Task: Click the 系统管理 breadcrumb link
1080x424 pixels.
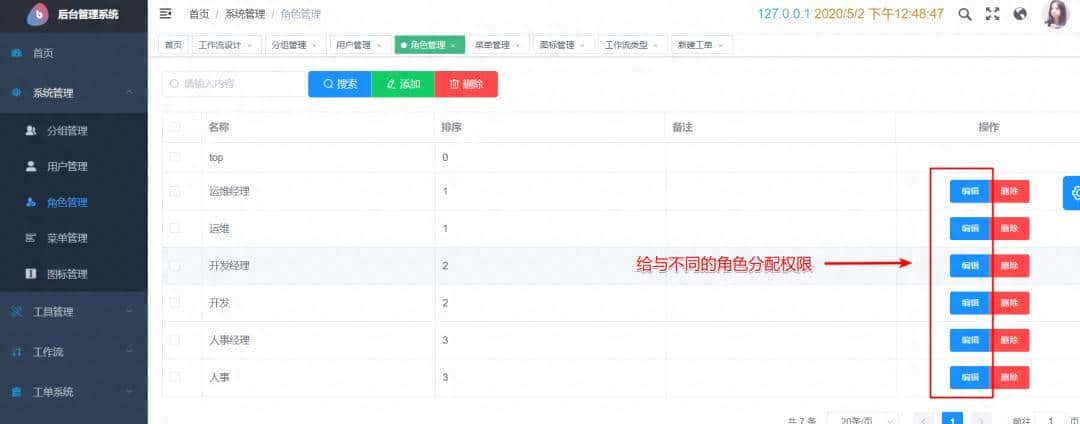Action: click(x=245, y=14)
